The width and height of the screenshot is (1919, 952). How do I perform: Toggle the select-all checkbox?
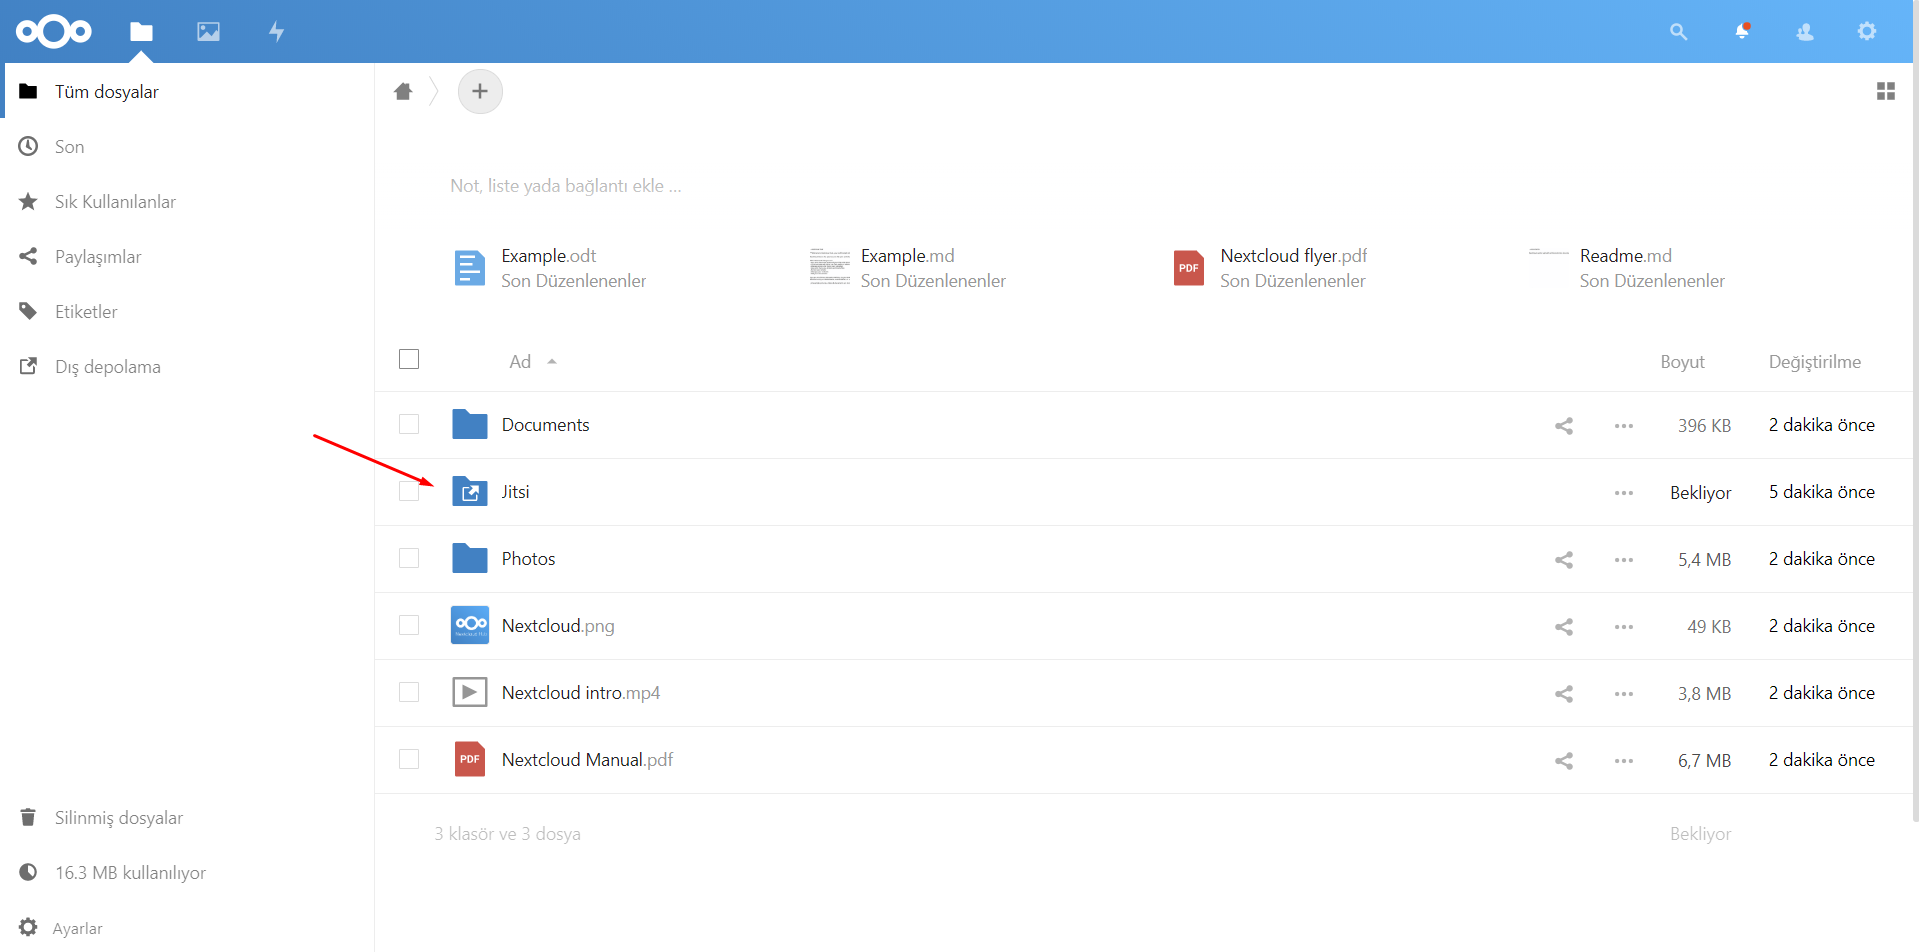[409, 359]
